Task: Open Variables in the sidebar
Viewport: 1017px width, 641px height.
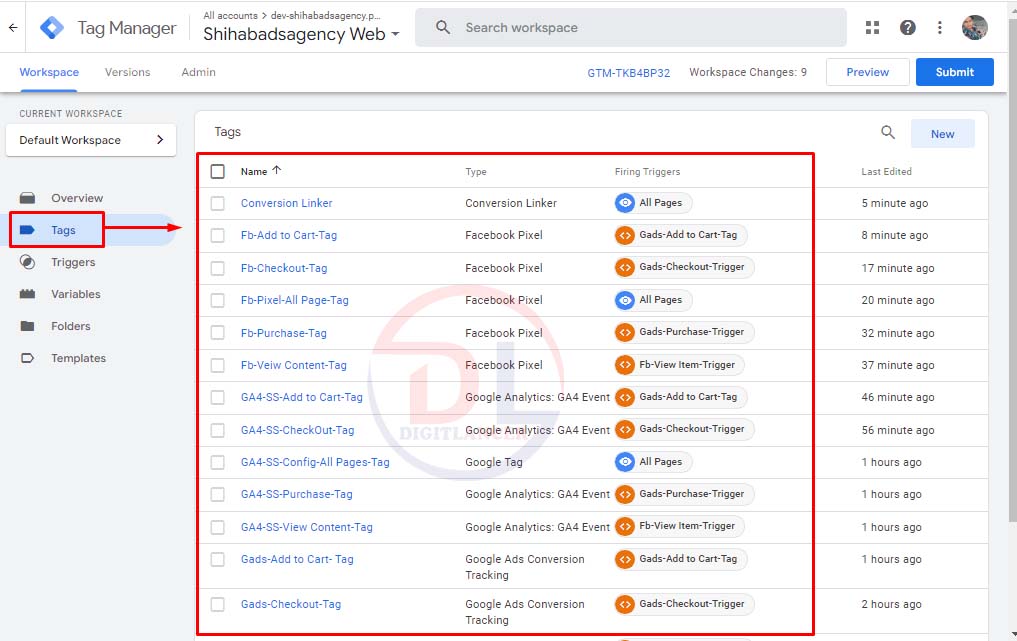Action: coord(75,294)
